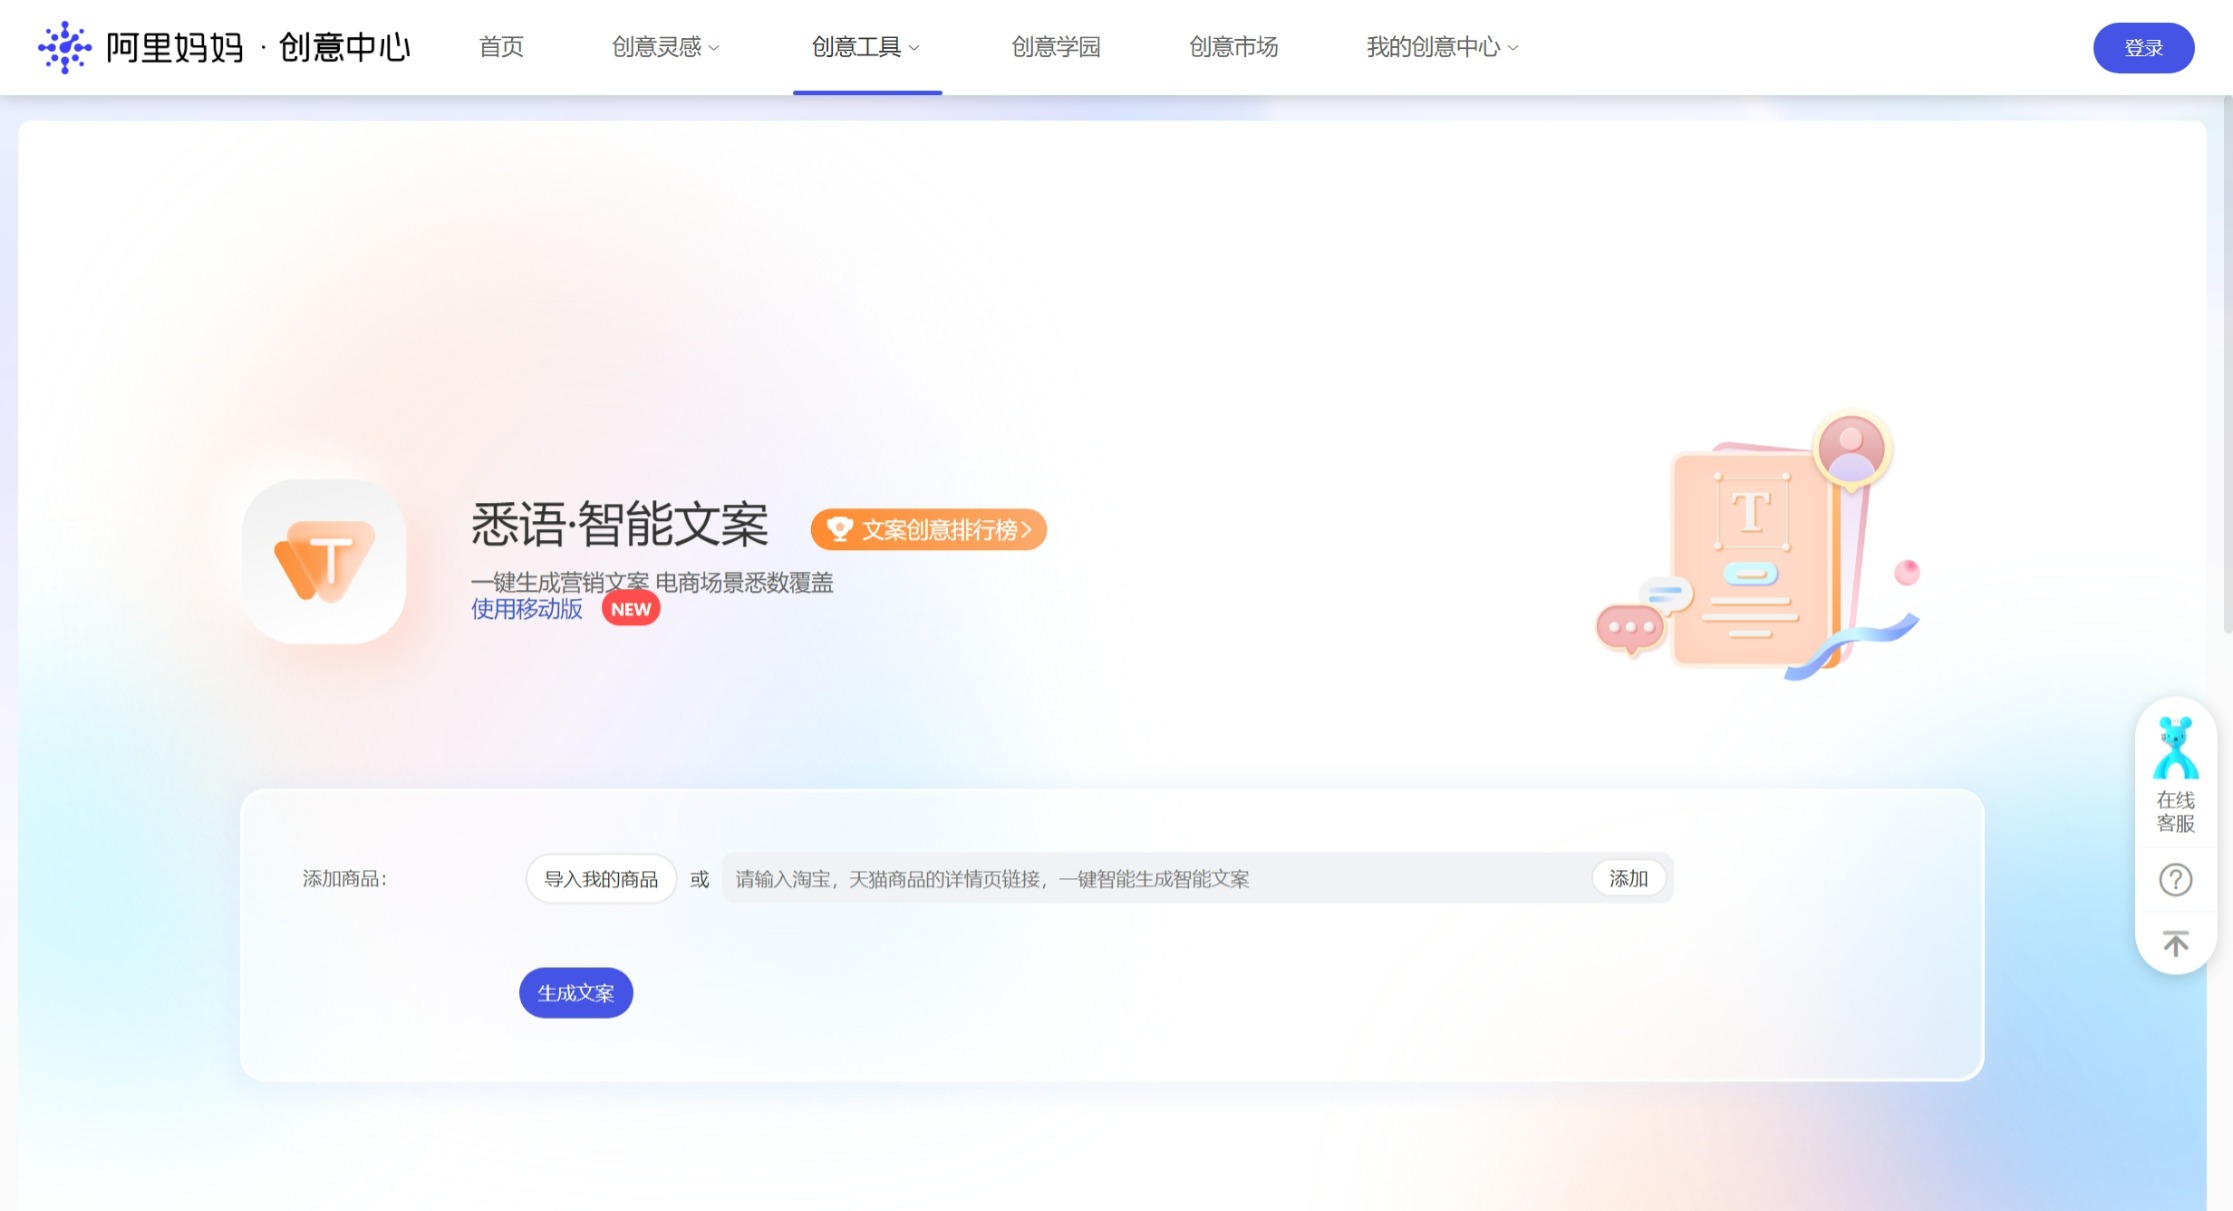
Task: Open online customer service mascot icon
Action: 2175,749
